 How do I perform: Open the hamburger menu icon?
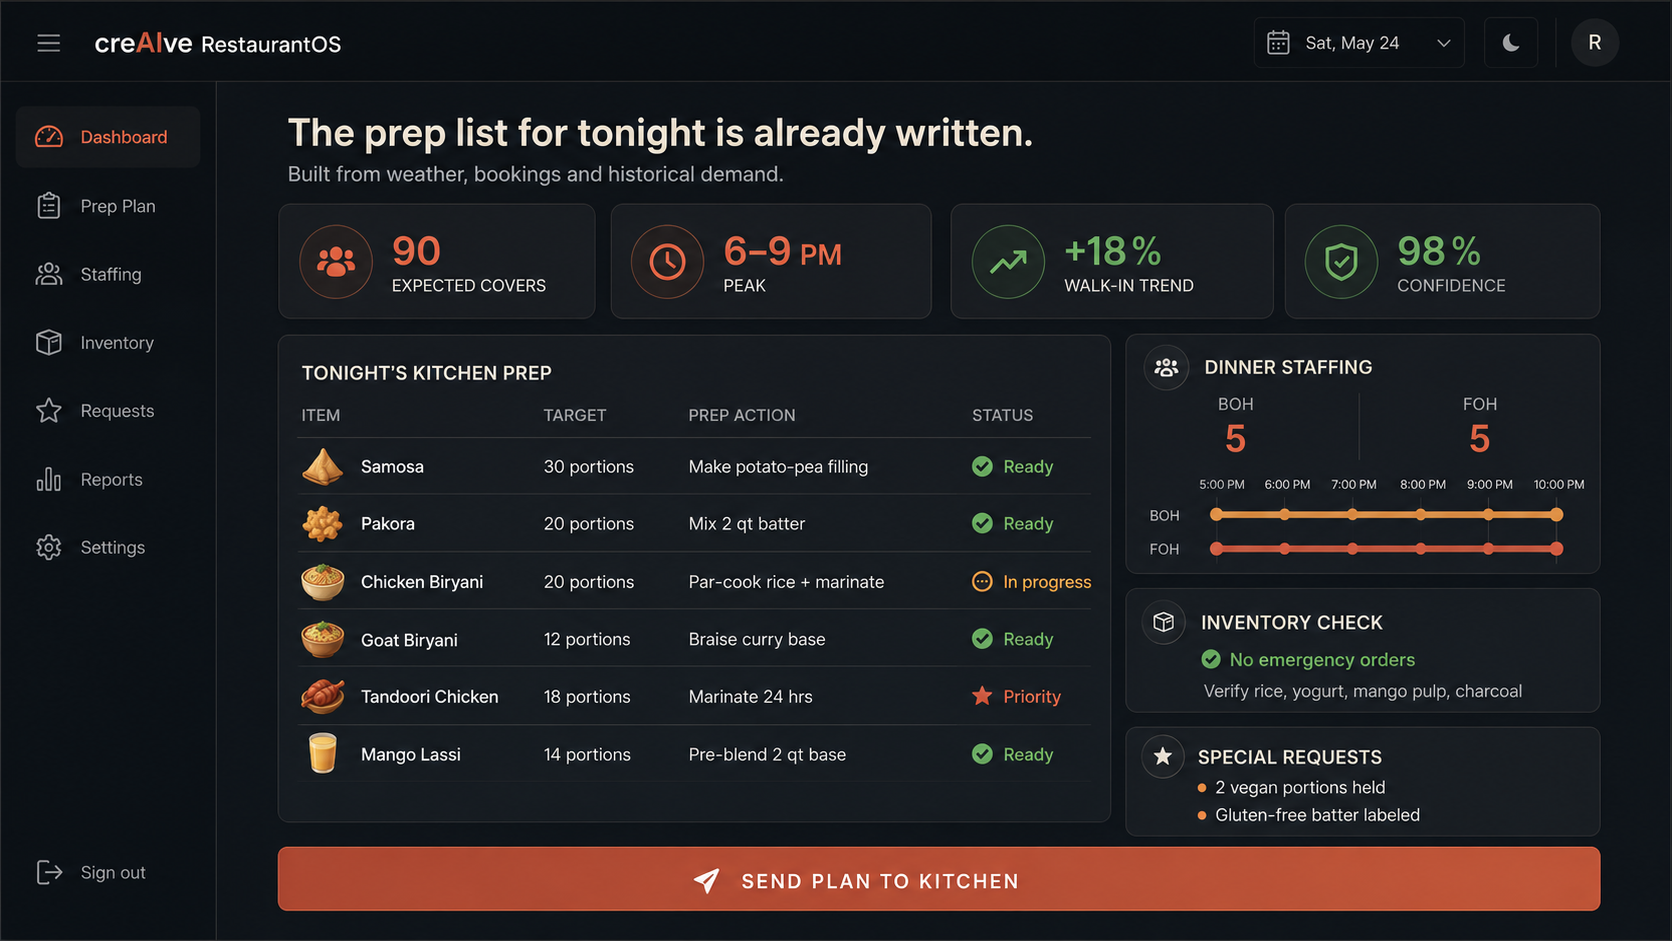pyautogui.click(x=49, y=43)
